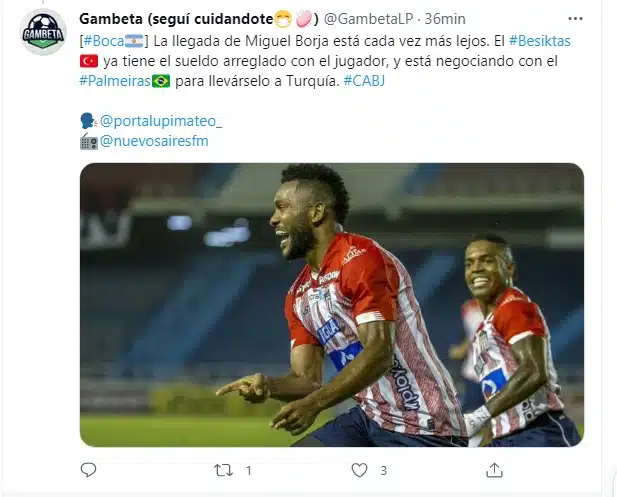Enlarge the football players photo
Viewport: 617px width, 497px height.
[x=332, y=305]
